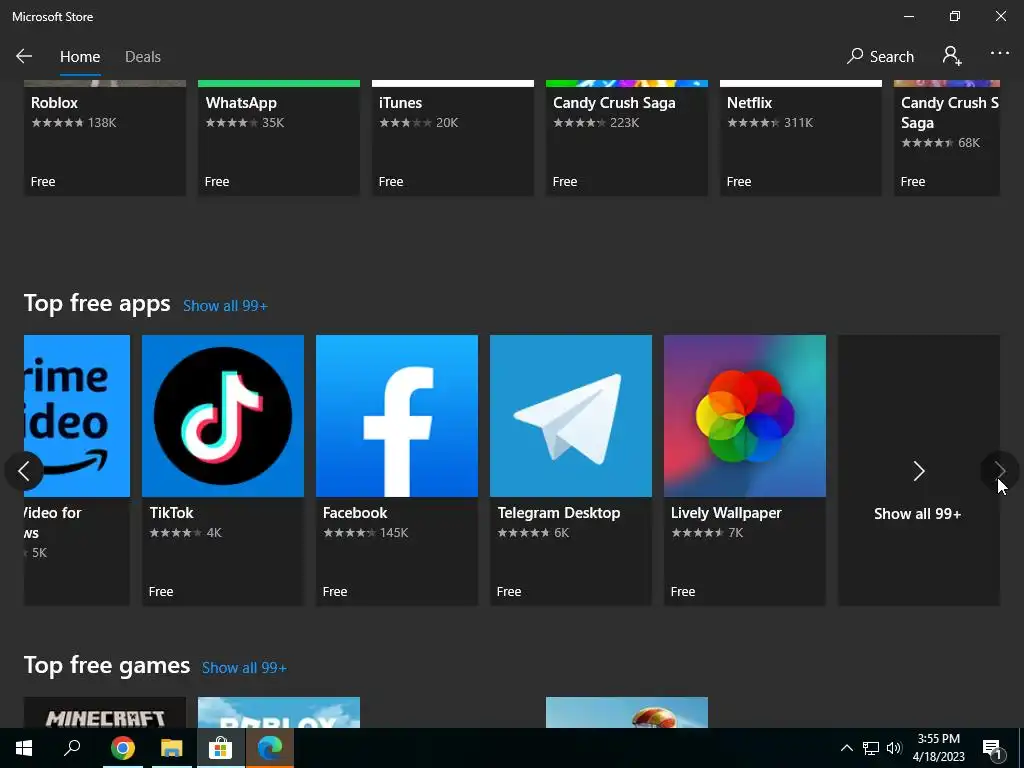Click Show all 99+ beside Top free games

[x=244, y=667]
